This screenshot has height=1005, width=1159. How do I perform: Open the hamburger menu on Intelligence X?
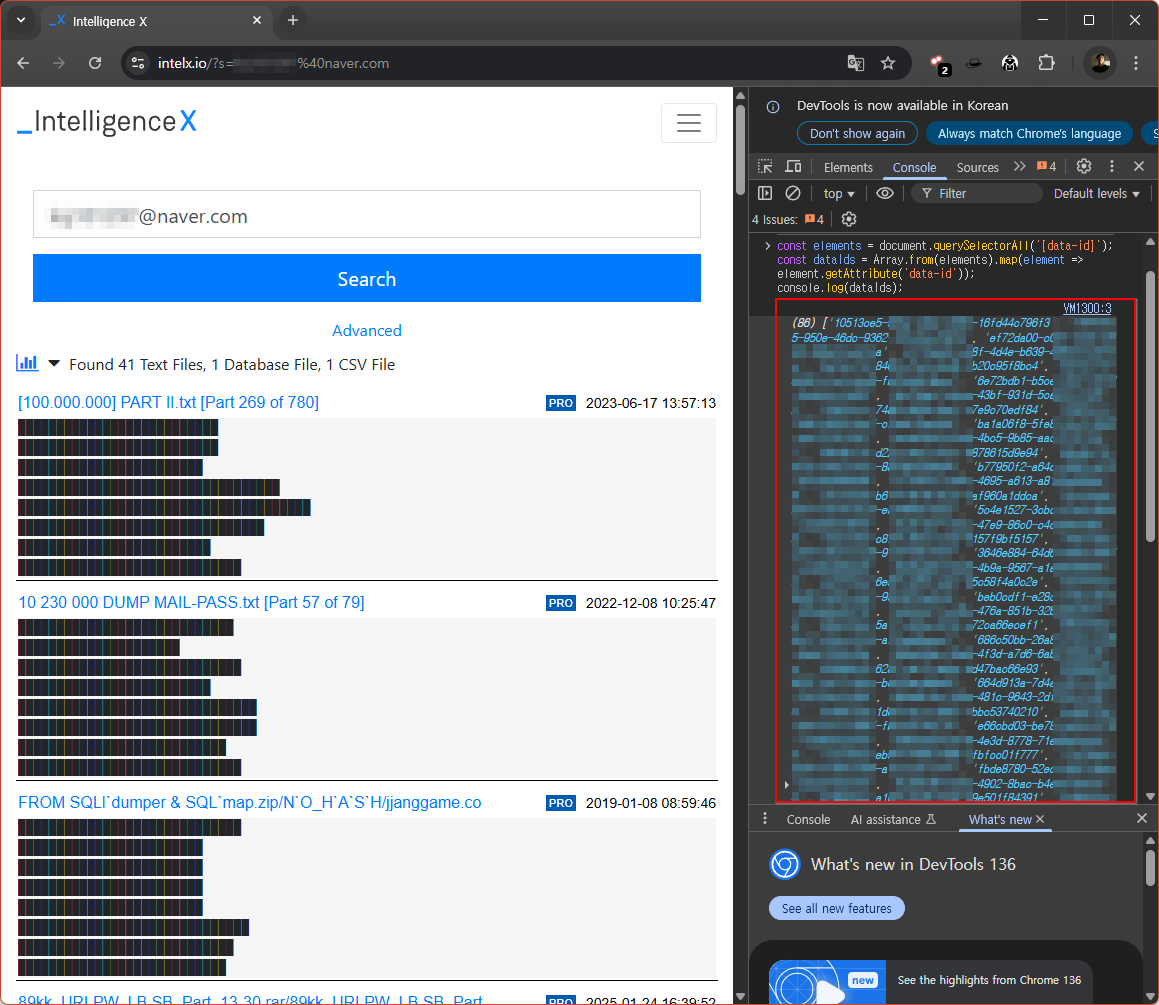[x=688, y=123]
